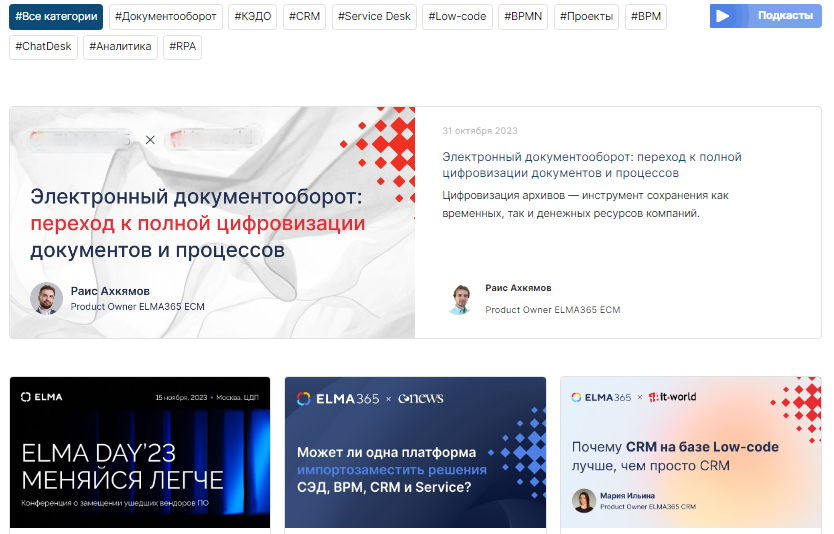The height and width of the screenshot is (534, 834).
Task: Open card 'Может ли одна платформа импортозаместить'
Action: (x=415, y=453)
